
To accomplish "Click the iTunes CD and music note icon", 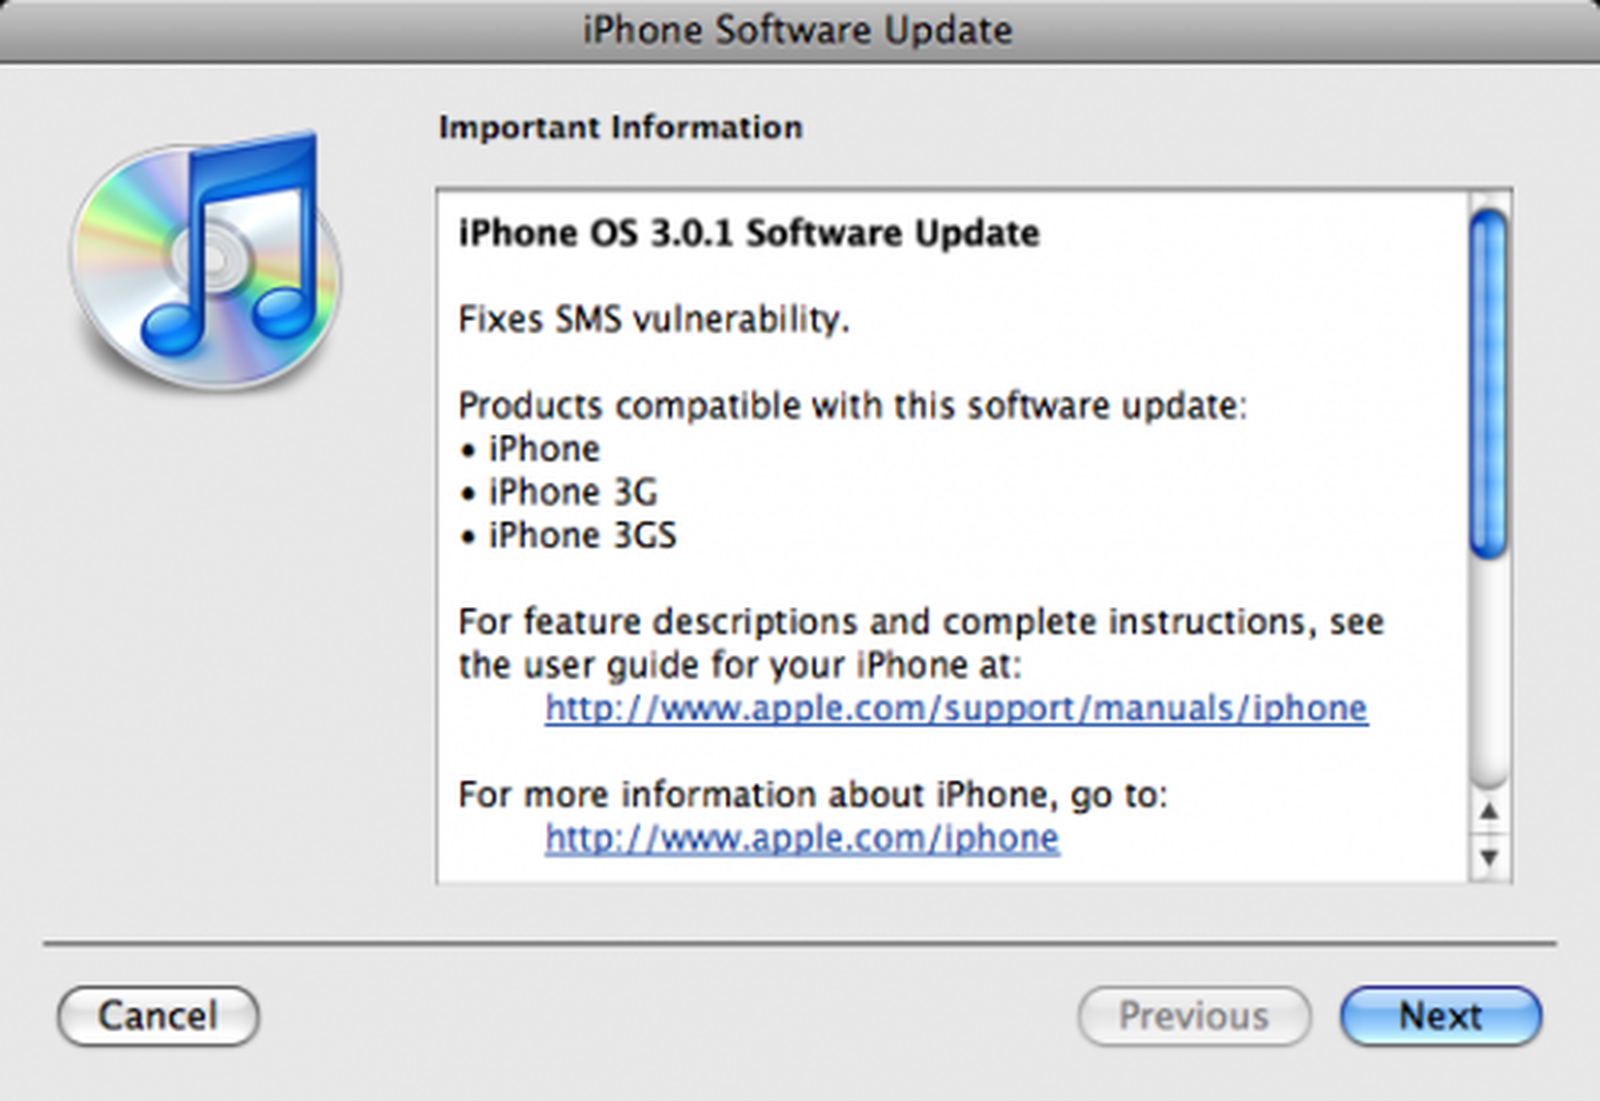I will click(x=205, y=262).
